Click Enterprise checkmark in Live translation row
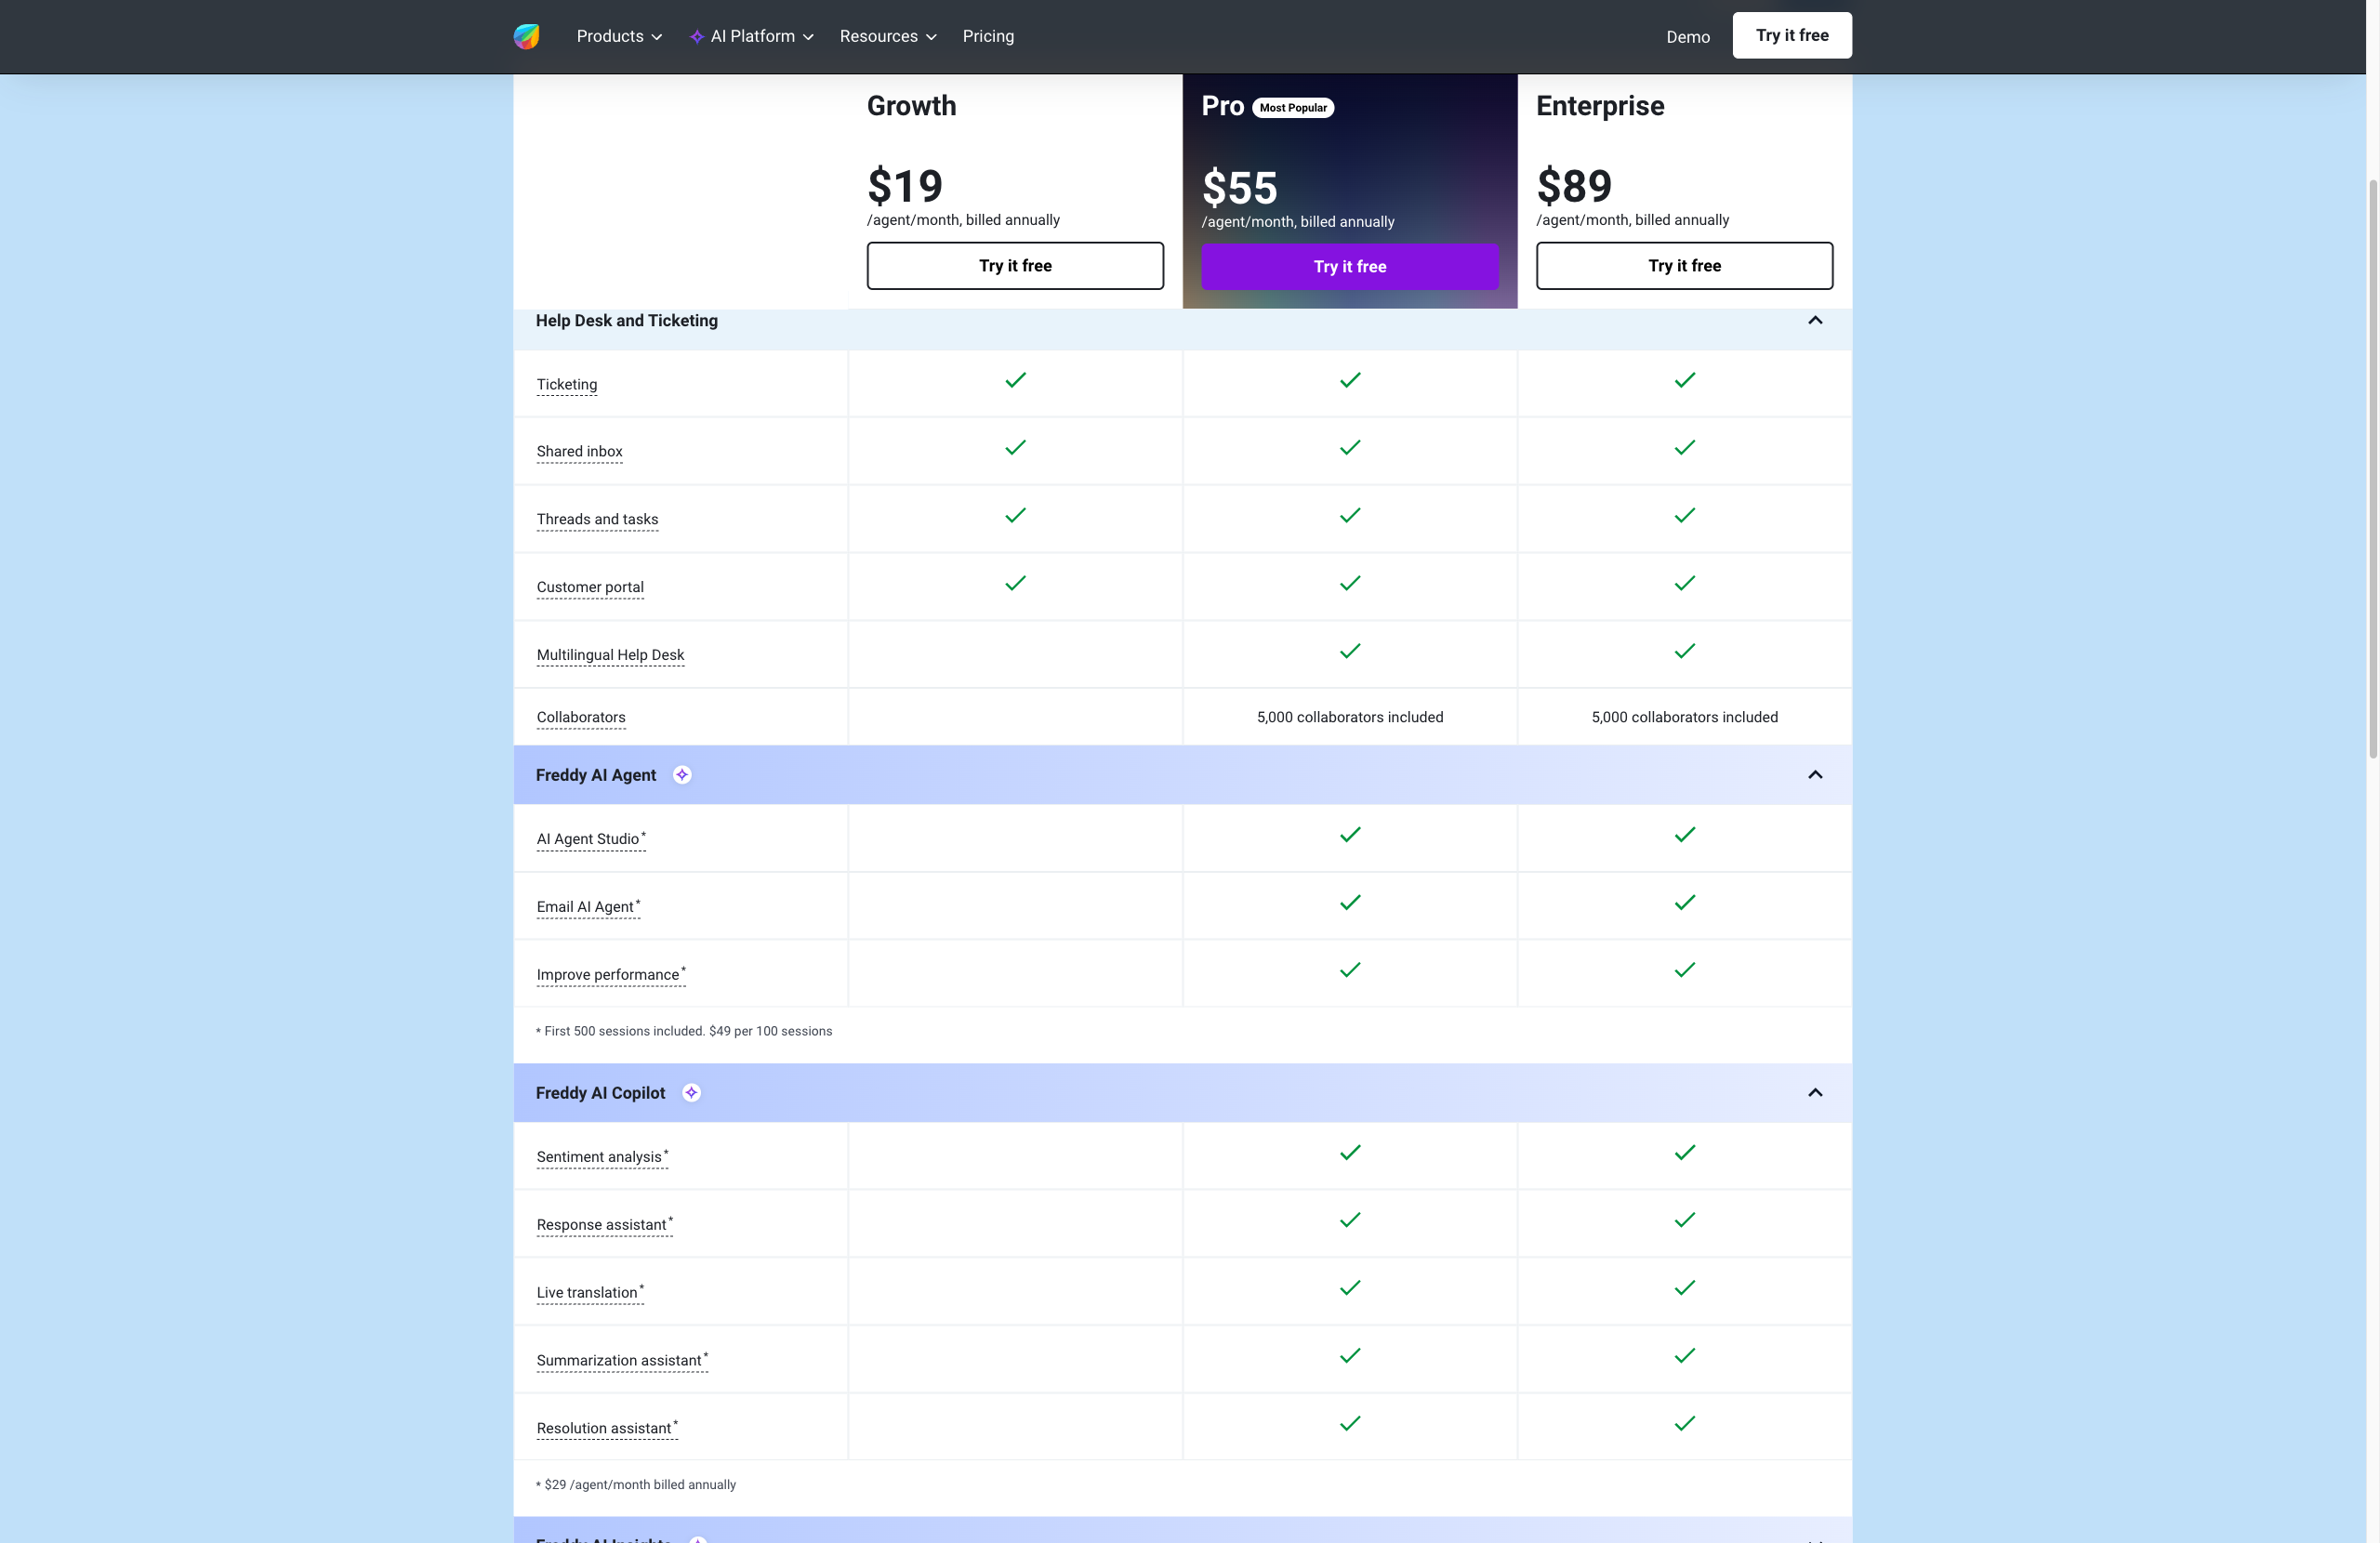This screenshot has width=2380, height=1543. tap(1685, 1288)
